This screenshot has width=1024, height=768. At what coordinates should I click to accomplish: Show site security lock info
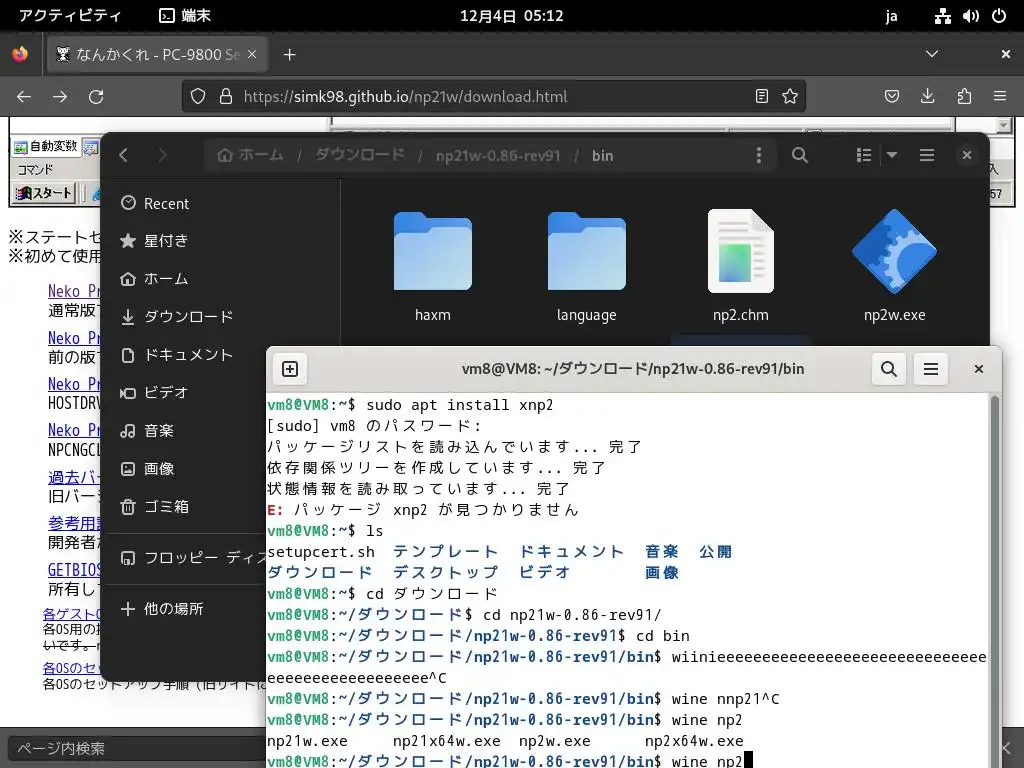226,97
